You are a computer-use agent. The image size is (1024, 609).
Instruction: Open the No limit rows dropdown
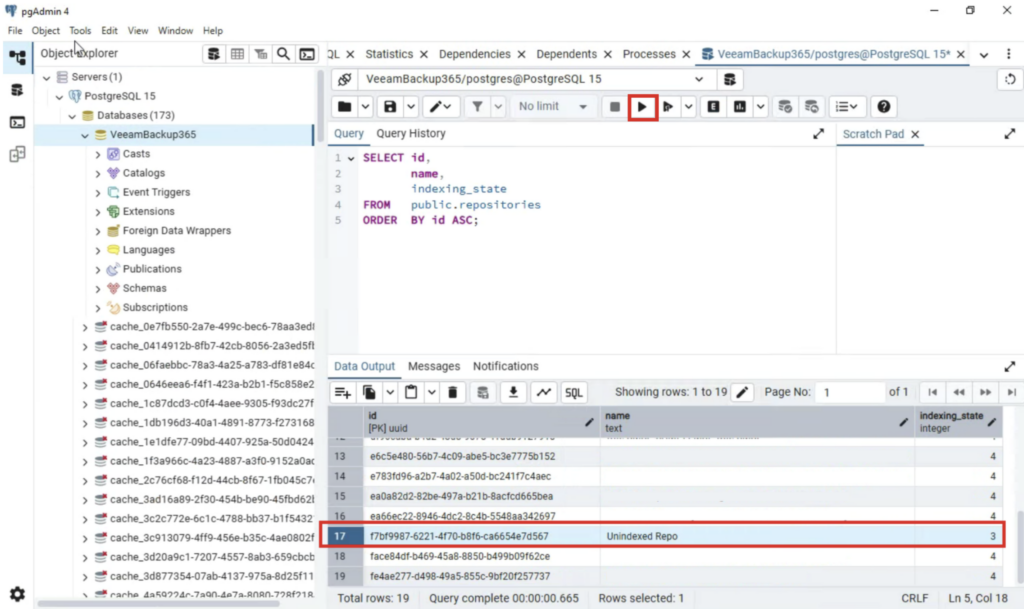[552, 106]
